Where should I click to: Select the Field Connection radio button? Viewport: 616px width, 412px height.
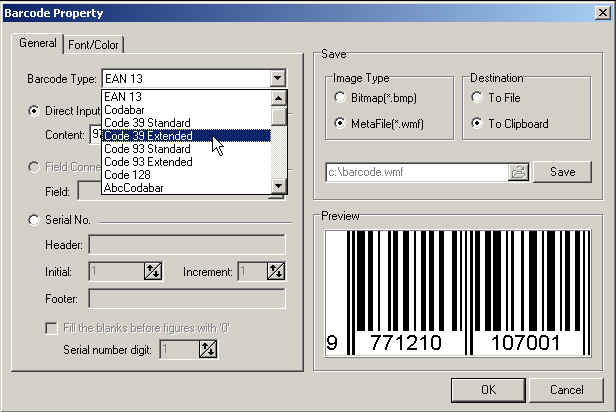[x=34, y=167]
